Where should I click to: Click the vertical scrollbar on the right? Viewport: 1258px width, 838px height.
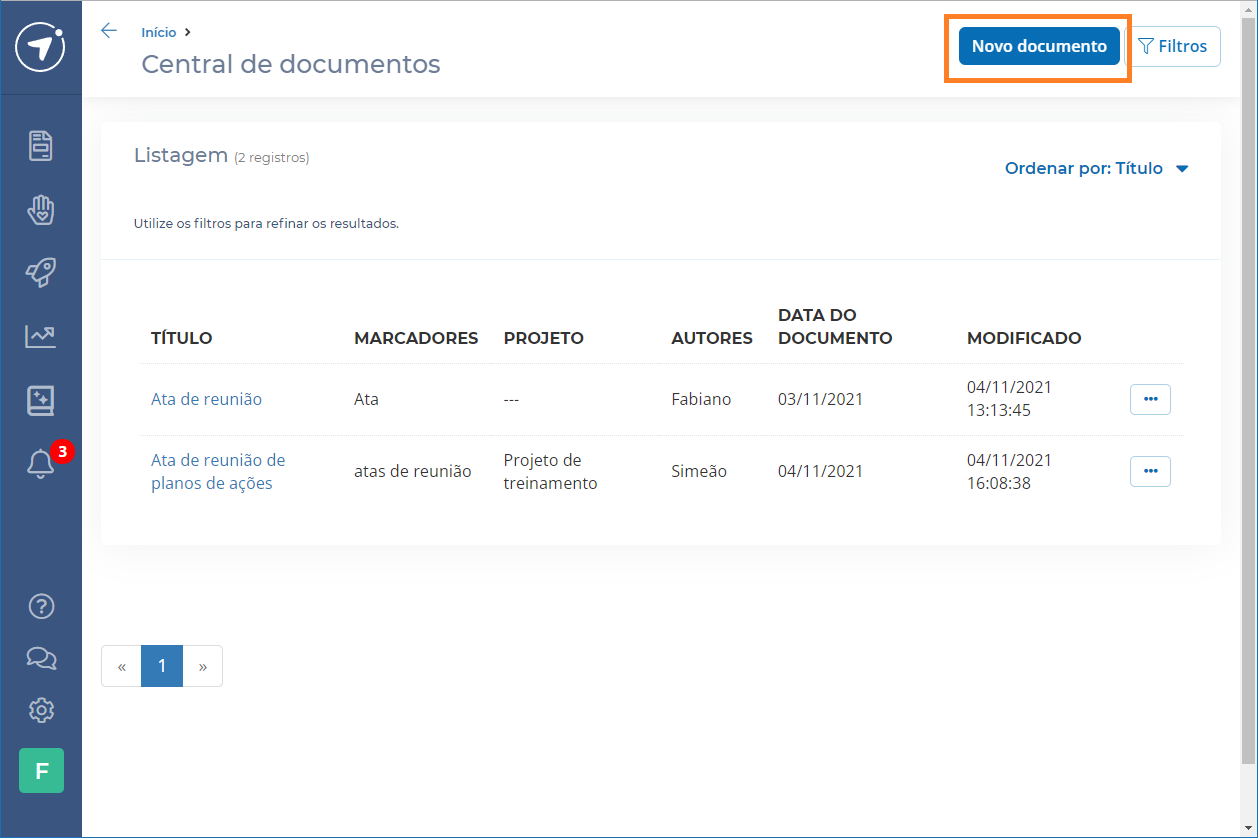pos(1249,390)
